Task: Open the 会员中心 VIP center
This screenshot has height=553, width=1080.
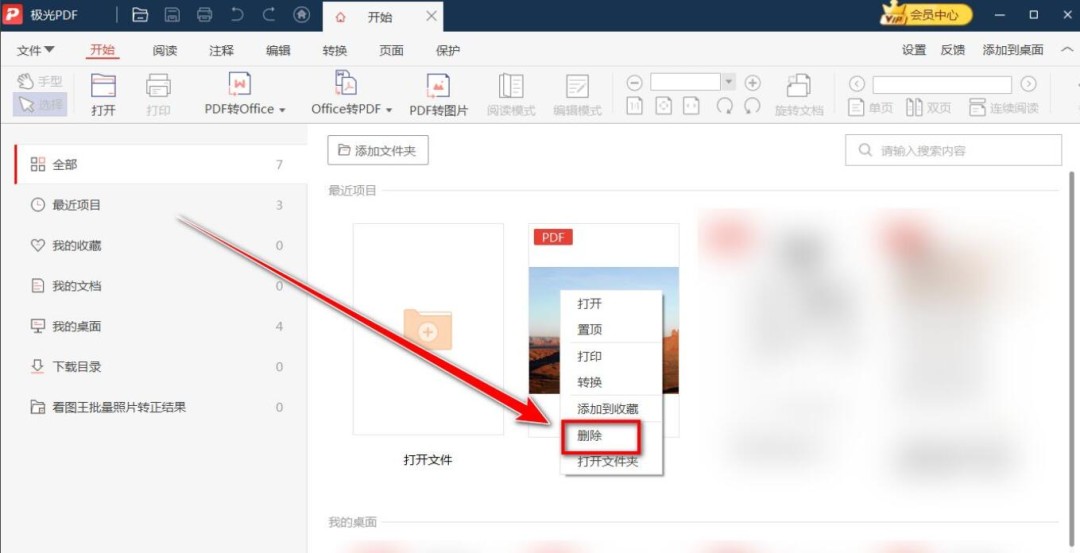Action: (x=926, y=14)
